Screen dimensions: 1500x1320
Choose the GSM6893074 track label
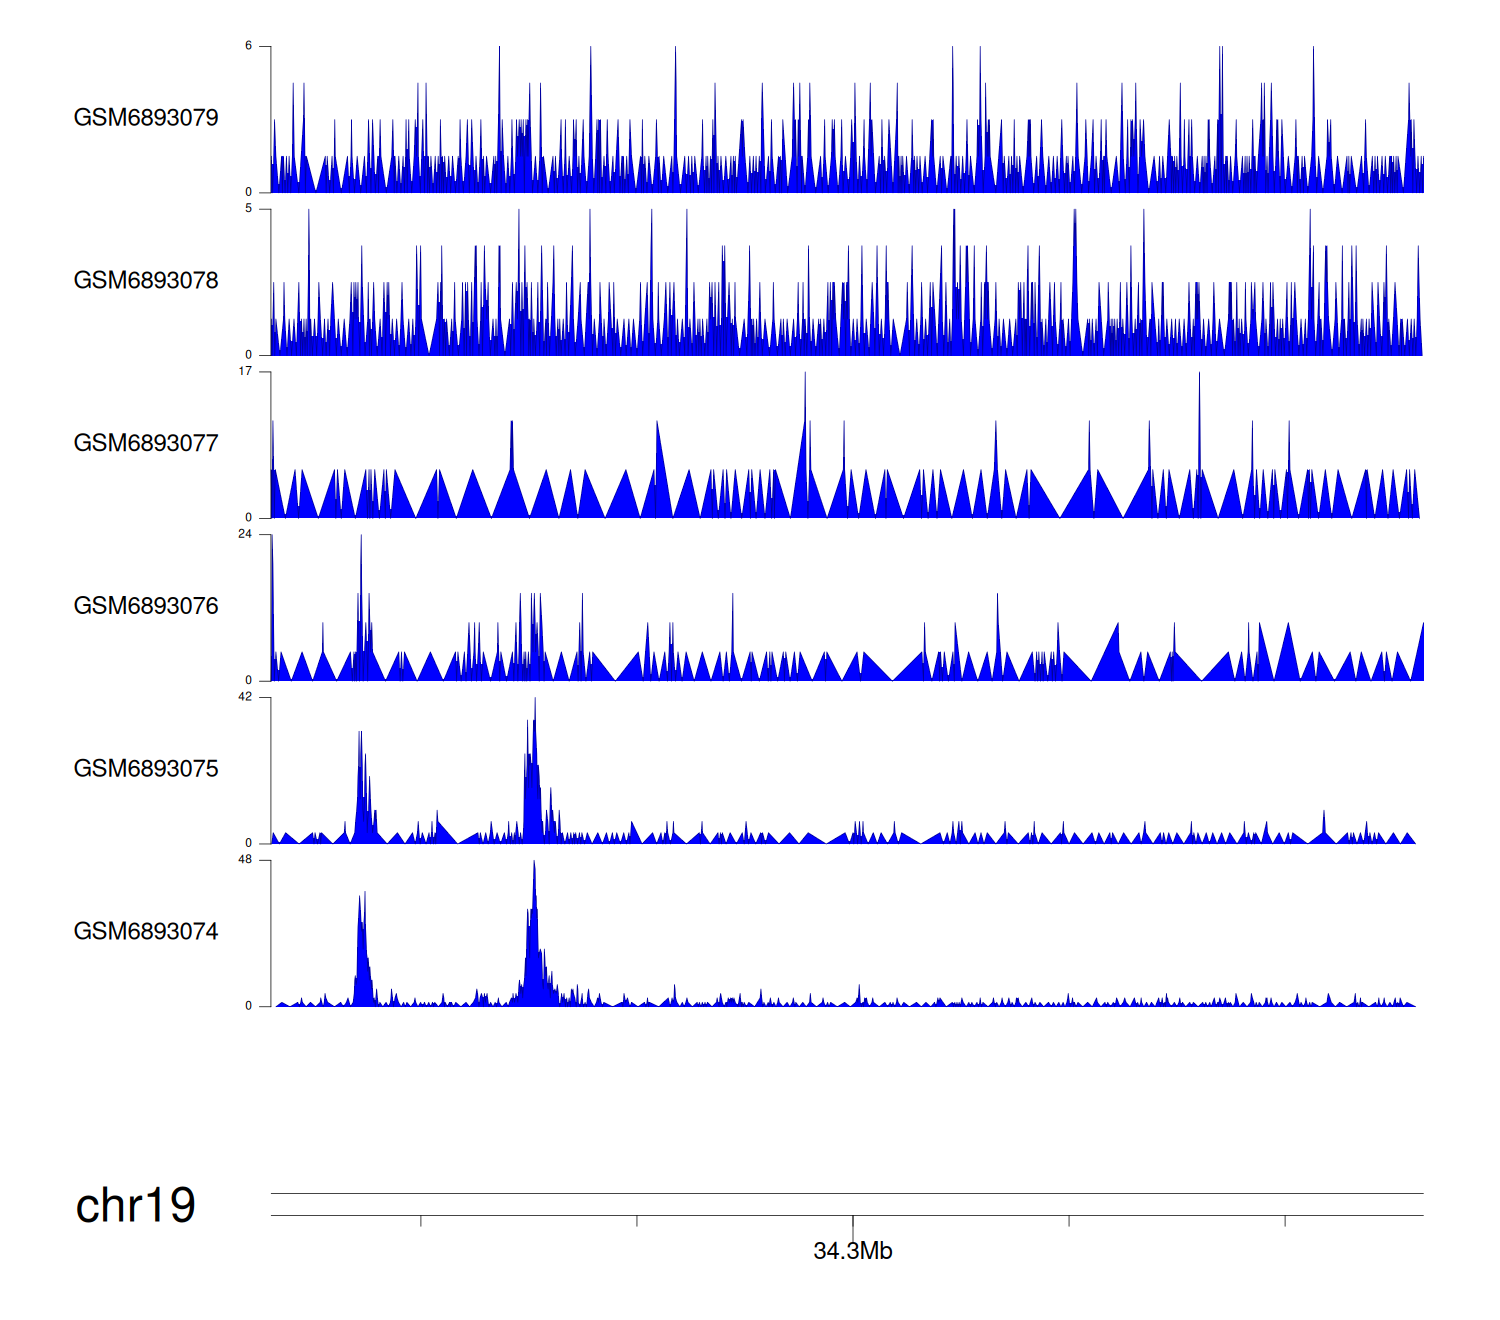146,932
